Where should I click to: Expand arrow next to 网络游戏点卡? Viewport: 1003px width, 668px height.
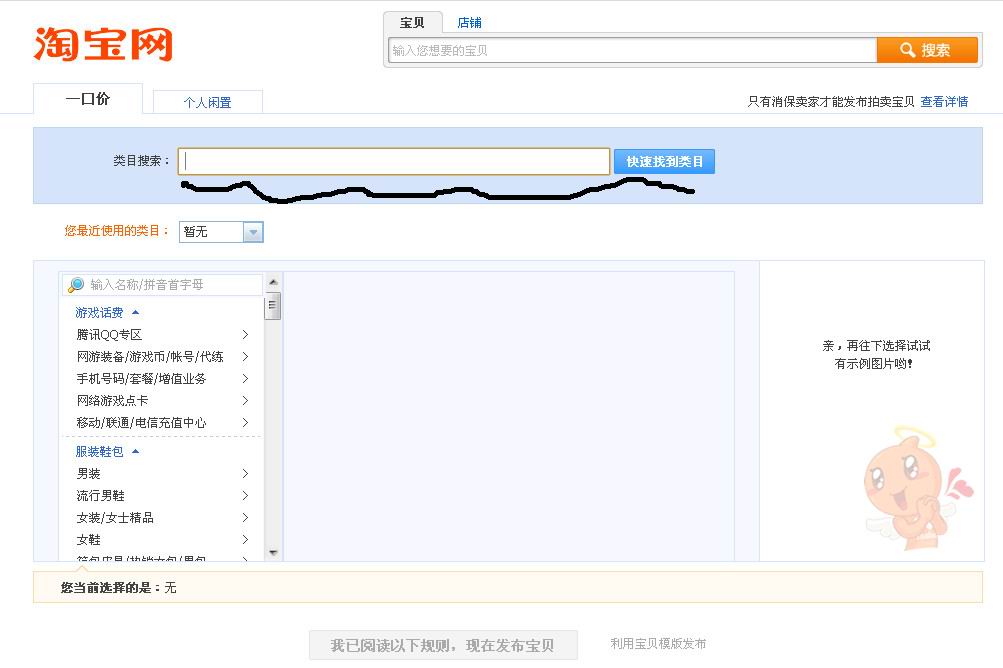coord(245,401)
